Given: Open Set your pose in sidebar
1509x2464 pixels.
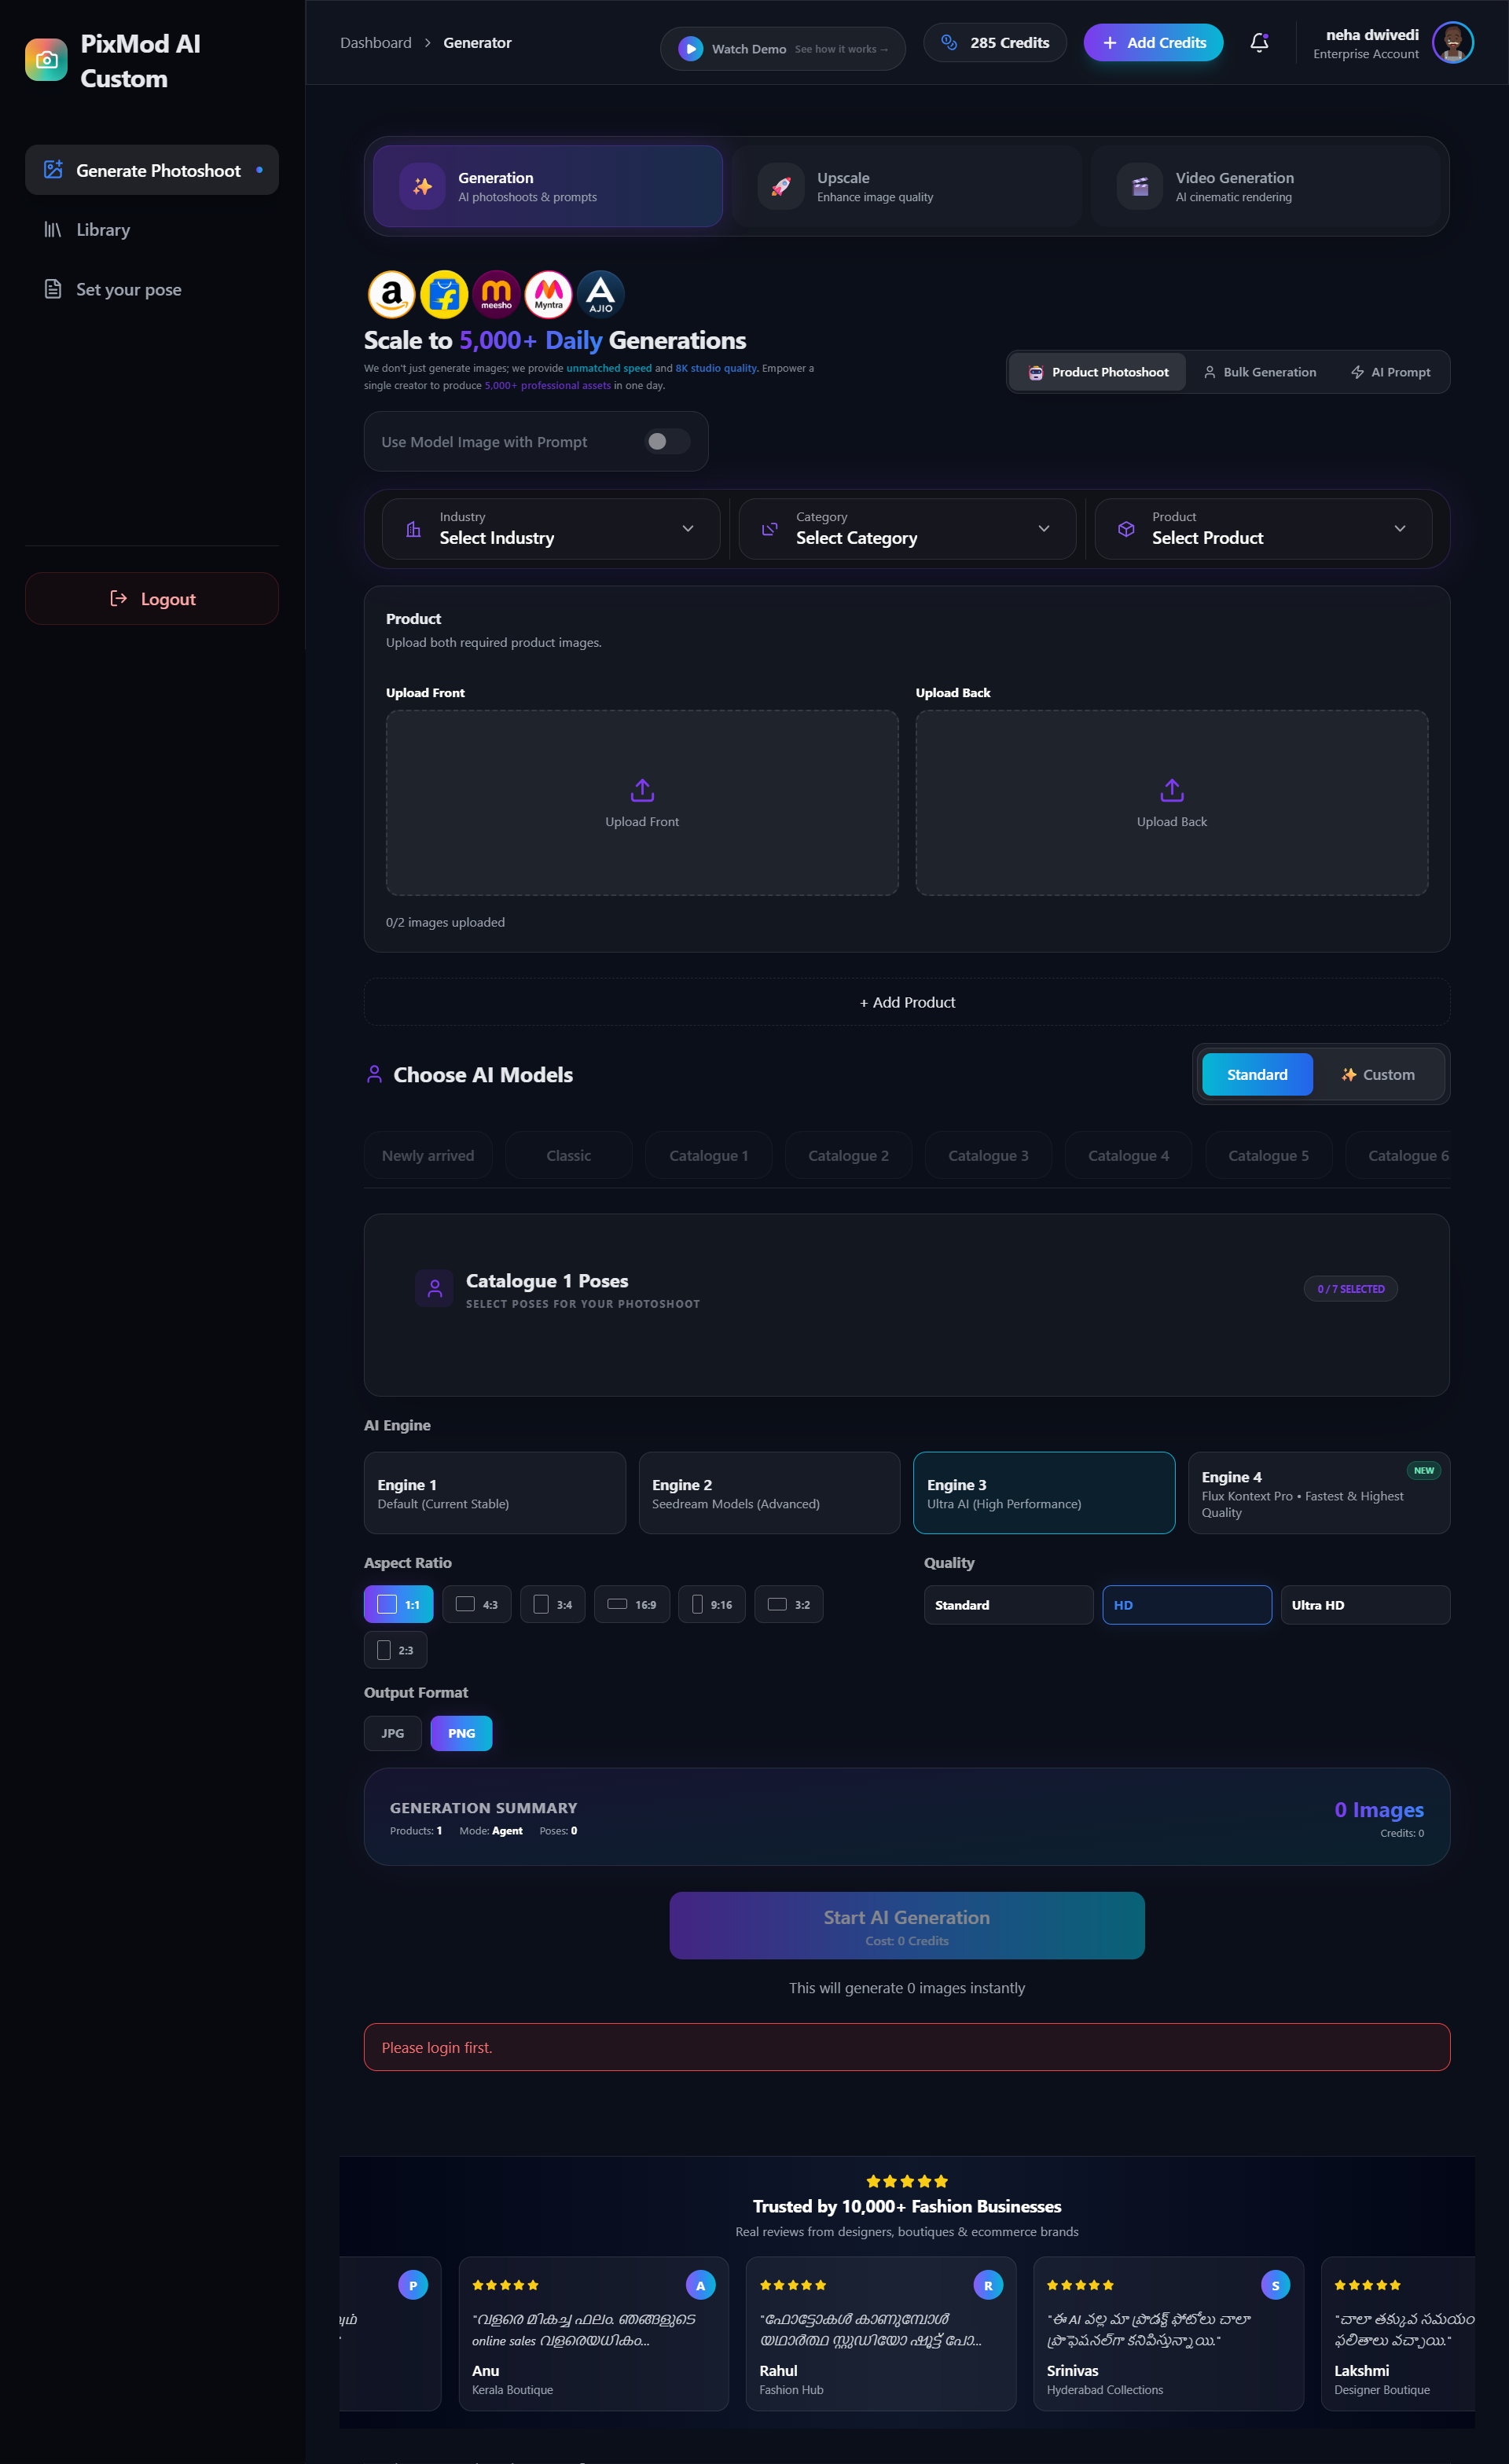Looking at the screenshot, I should [152, 289].
